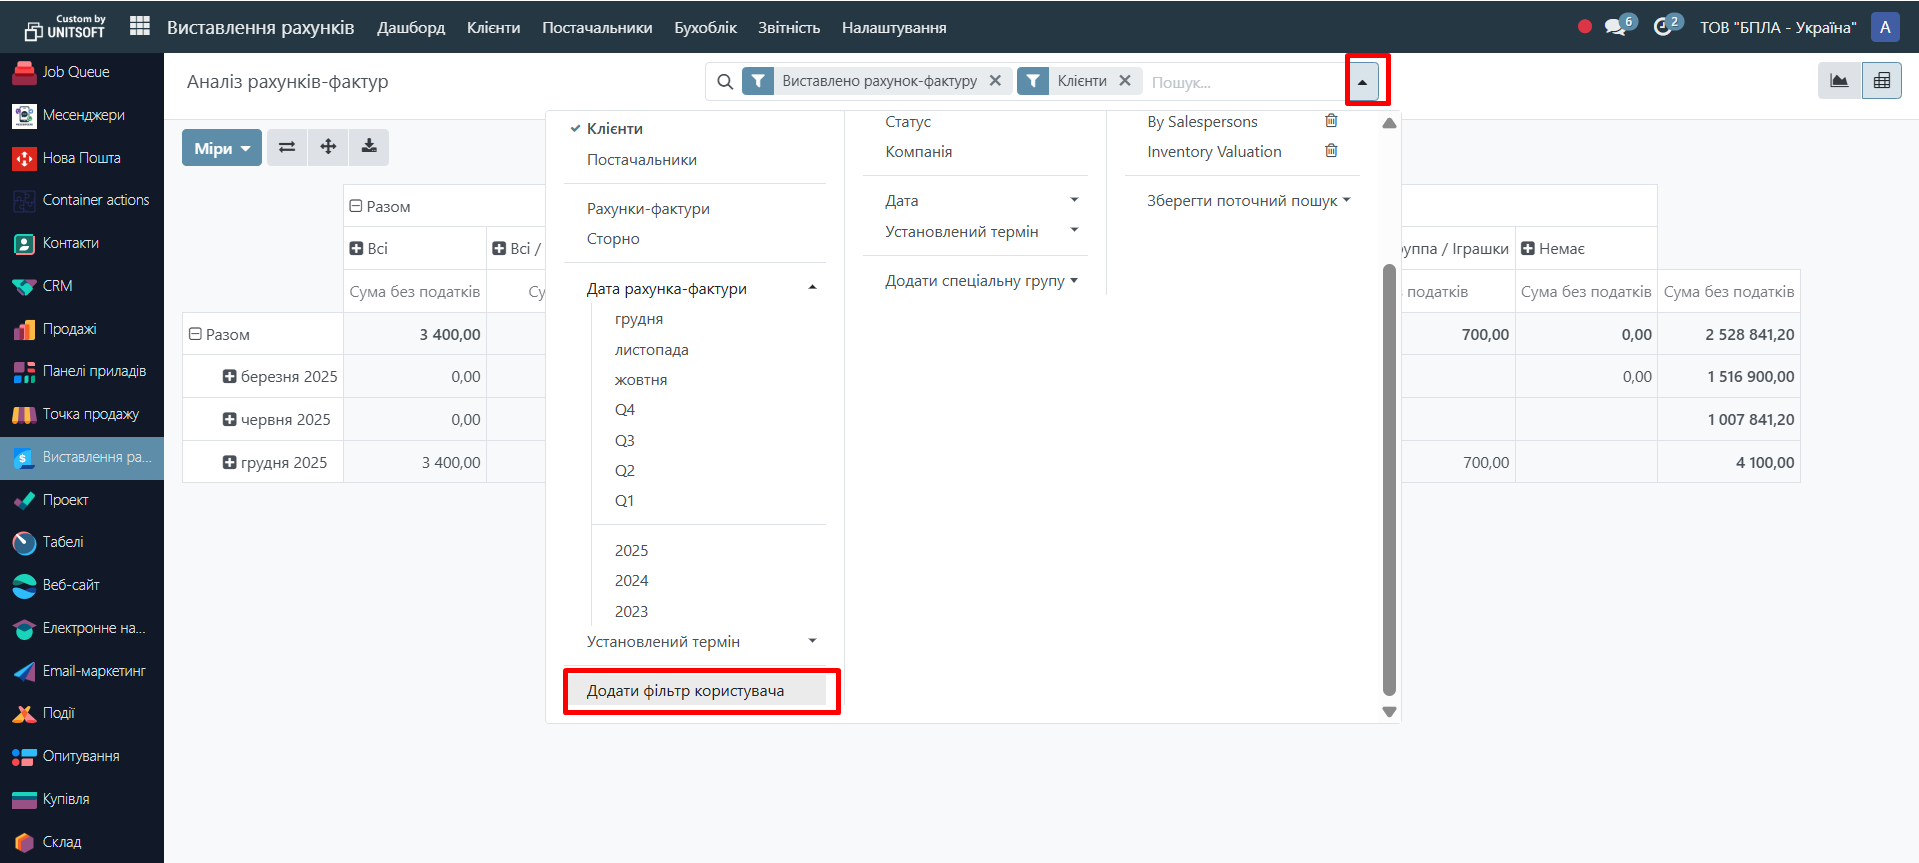The width and height of the screenshot is (1919, 863).
Task: Select the 2024 year filter
Action: point(631,581)
